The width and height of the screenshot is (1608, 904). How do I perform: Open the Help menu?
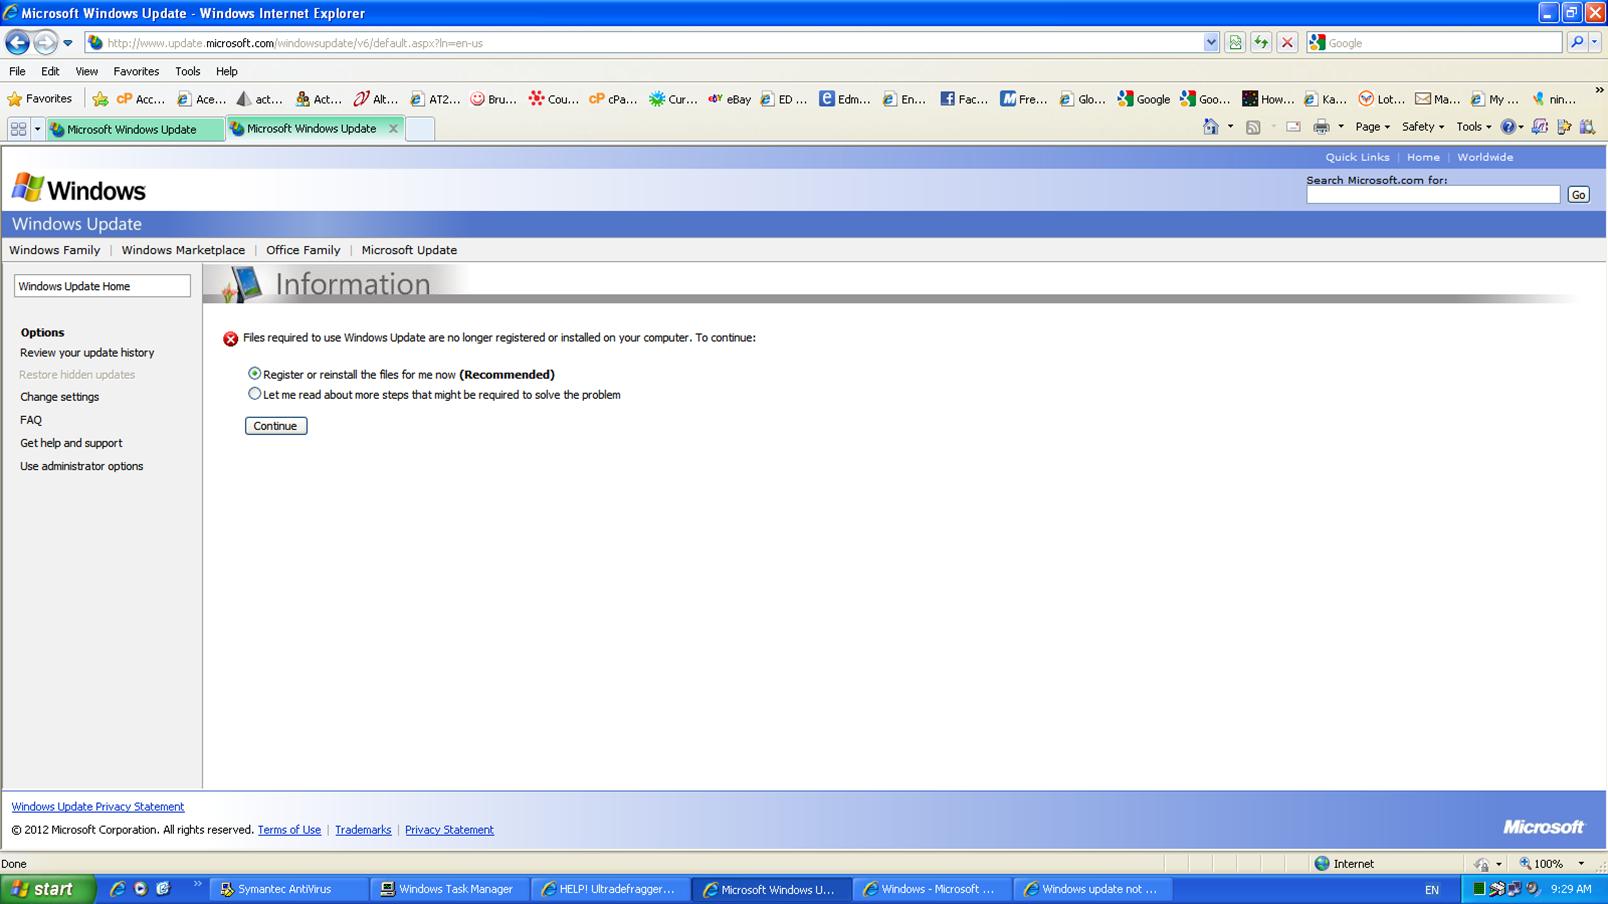[x=227, y=71]
